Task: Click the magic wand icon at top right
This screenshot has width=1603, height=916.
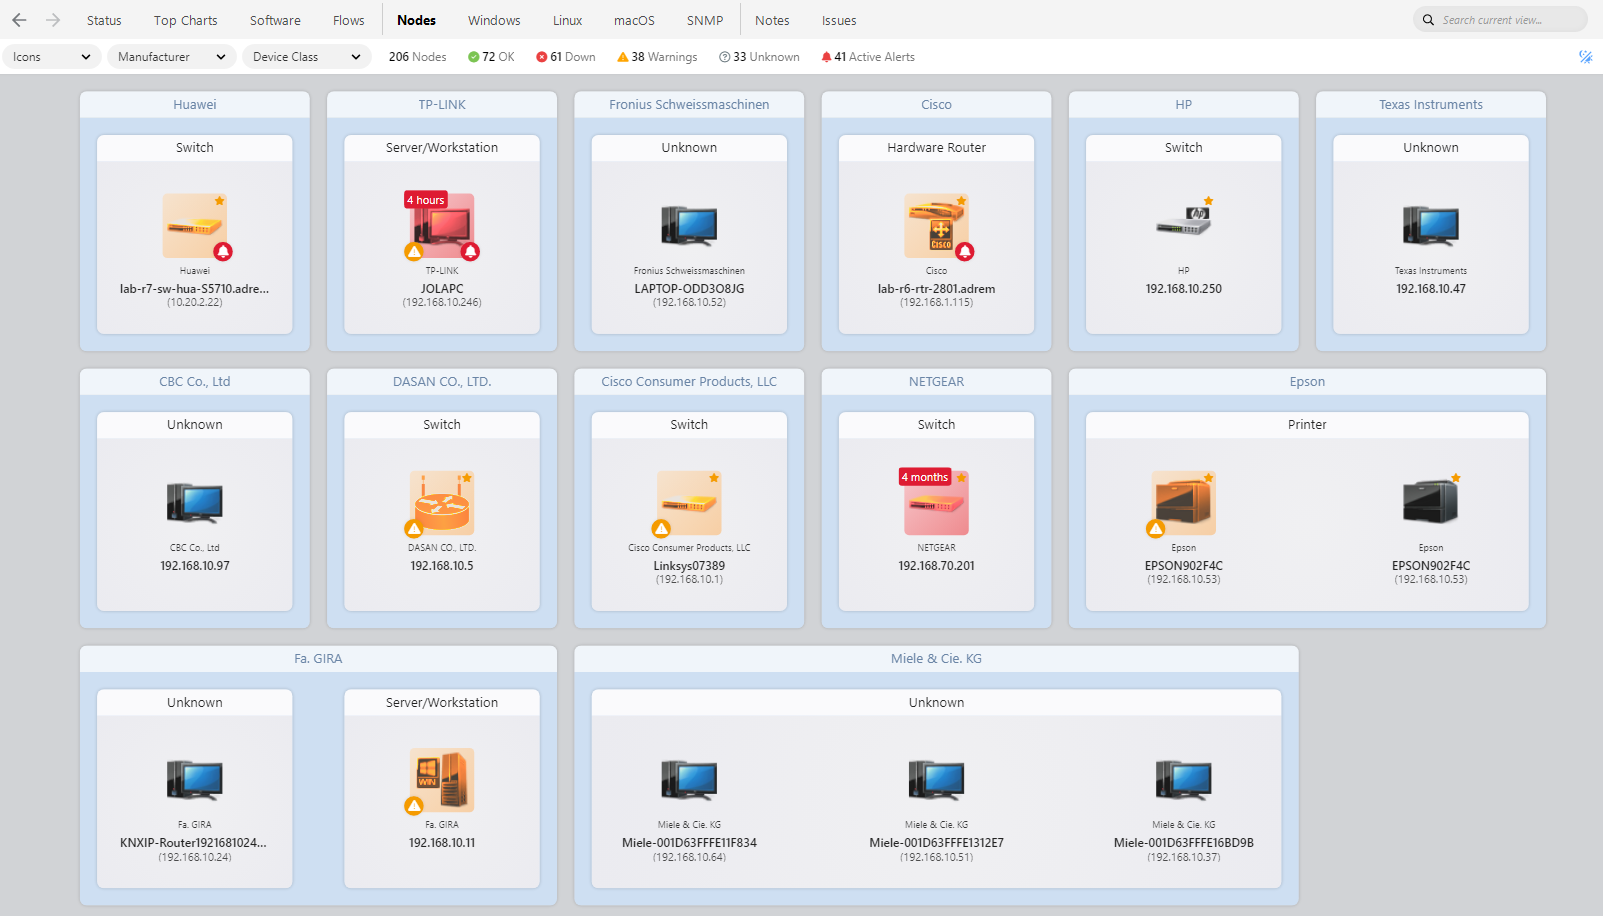Action: pos(1585,57)
